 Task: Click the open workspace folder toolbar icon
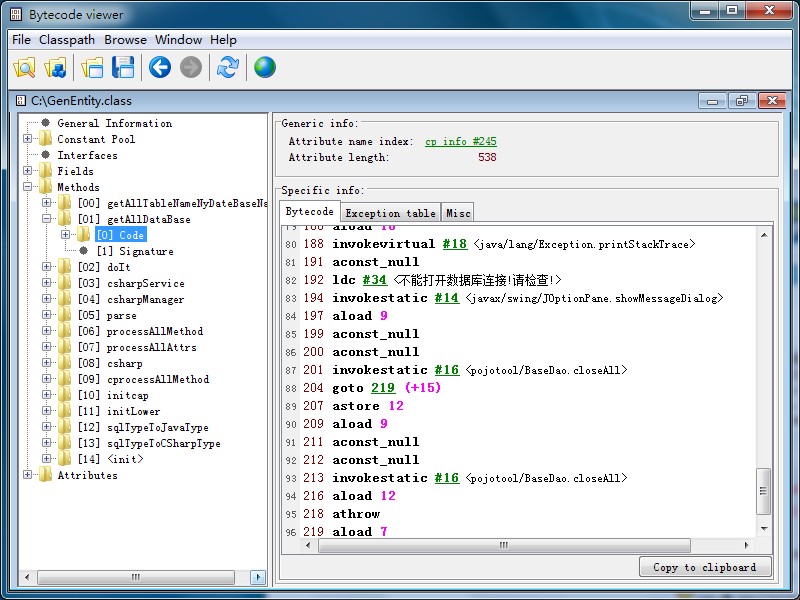[93, 68]
